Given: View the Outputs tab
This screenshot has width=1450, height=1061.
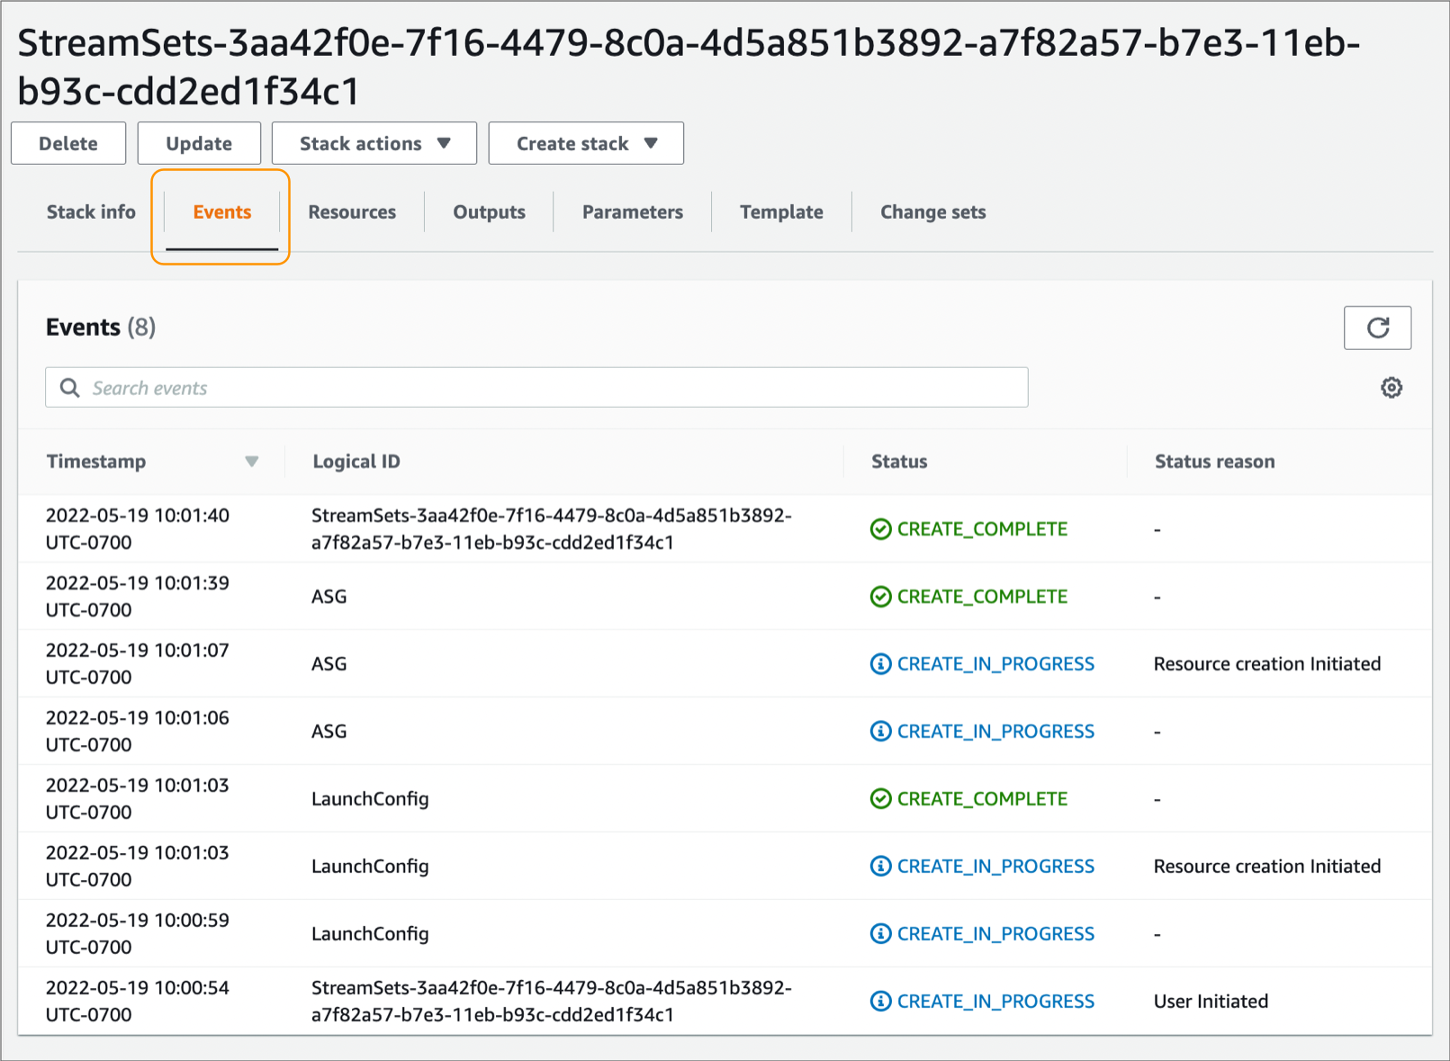Looking at the screenshot, I should pos(489,211).
